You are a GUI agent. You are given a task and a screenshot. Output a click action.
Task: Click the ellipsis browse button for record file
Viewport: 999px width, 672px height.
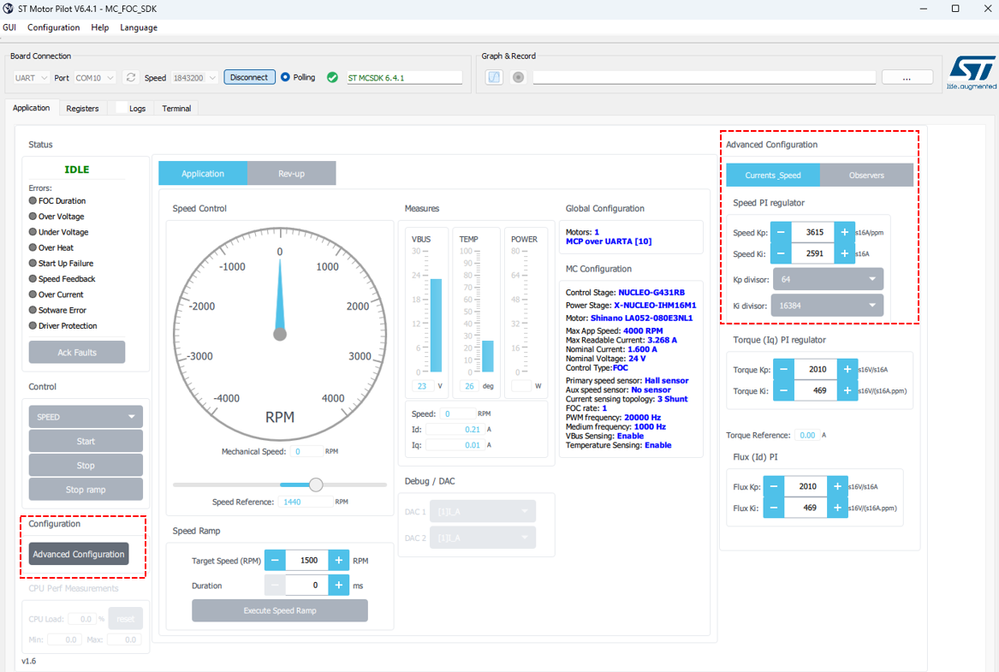pyautogui.click(x=907, y=78)
